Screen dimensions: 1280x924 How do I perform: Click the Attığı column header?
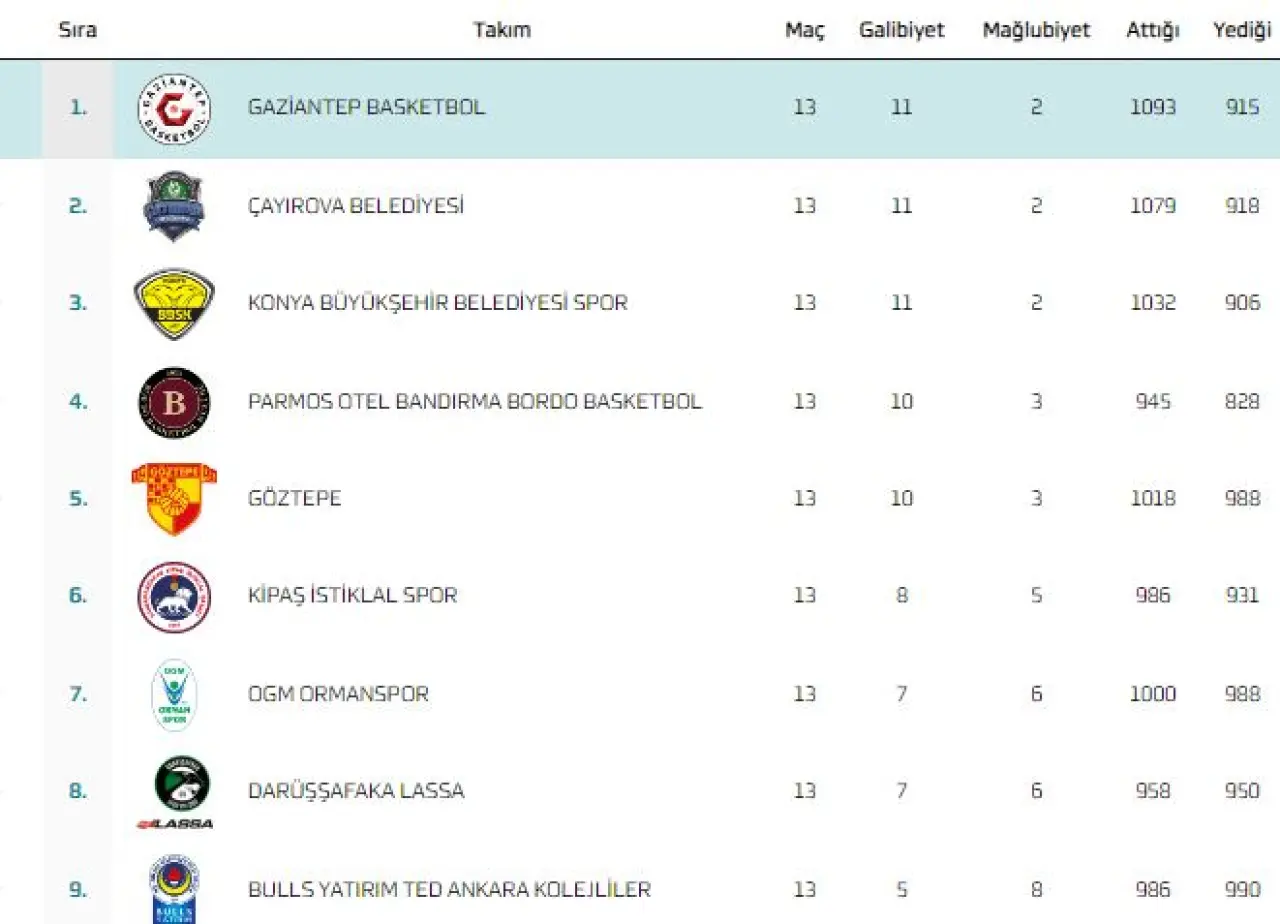click(1152, 30)
